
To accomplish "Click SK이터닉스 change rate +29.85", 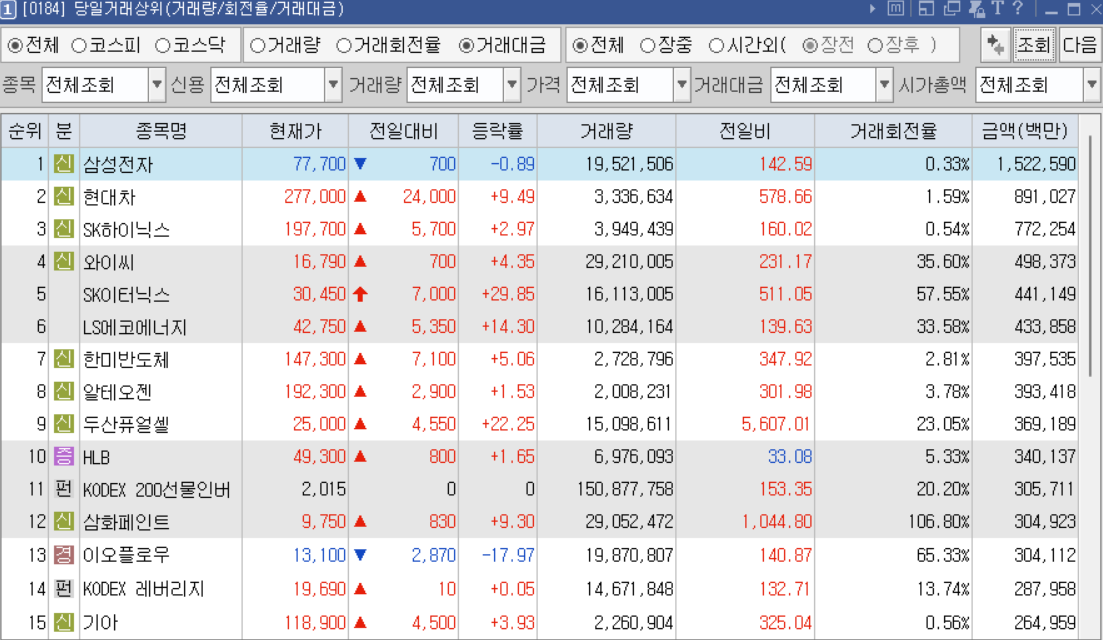I will coord(508,294).
